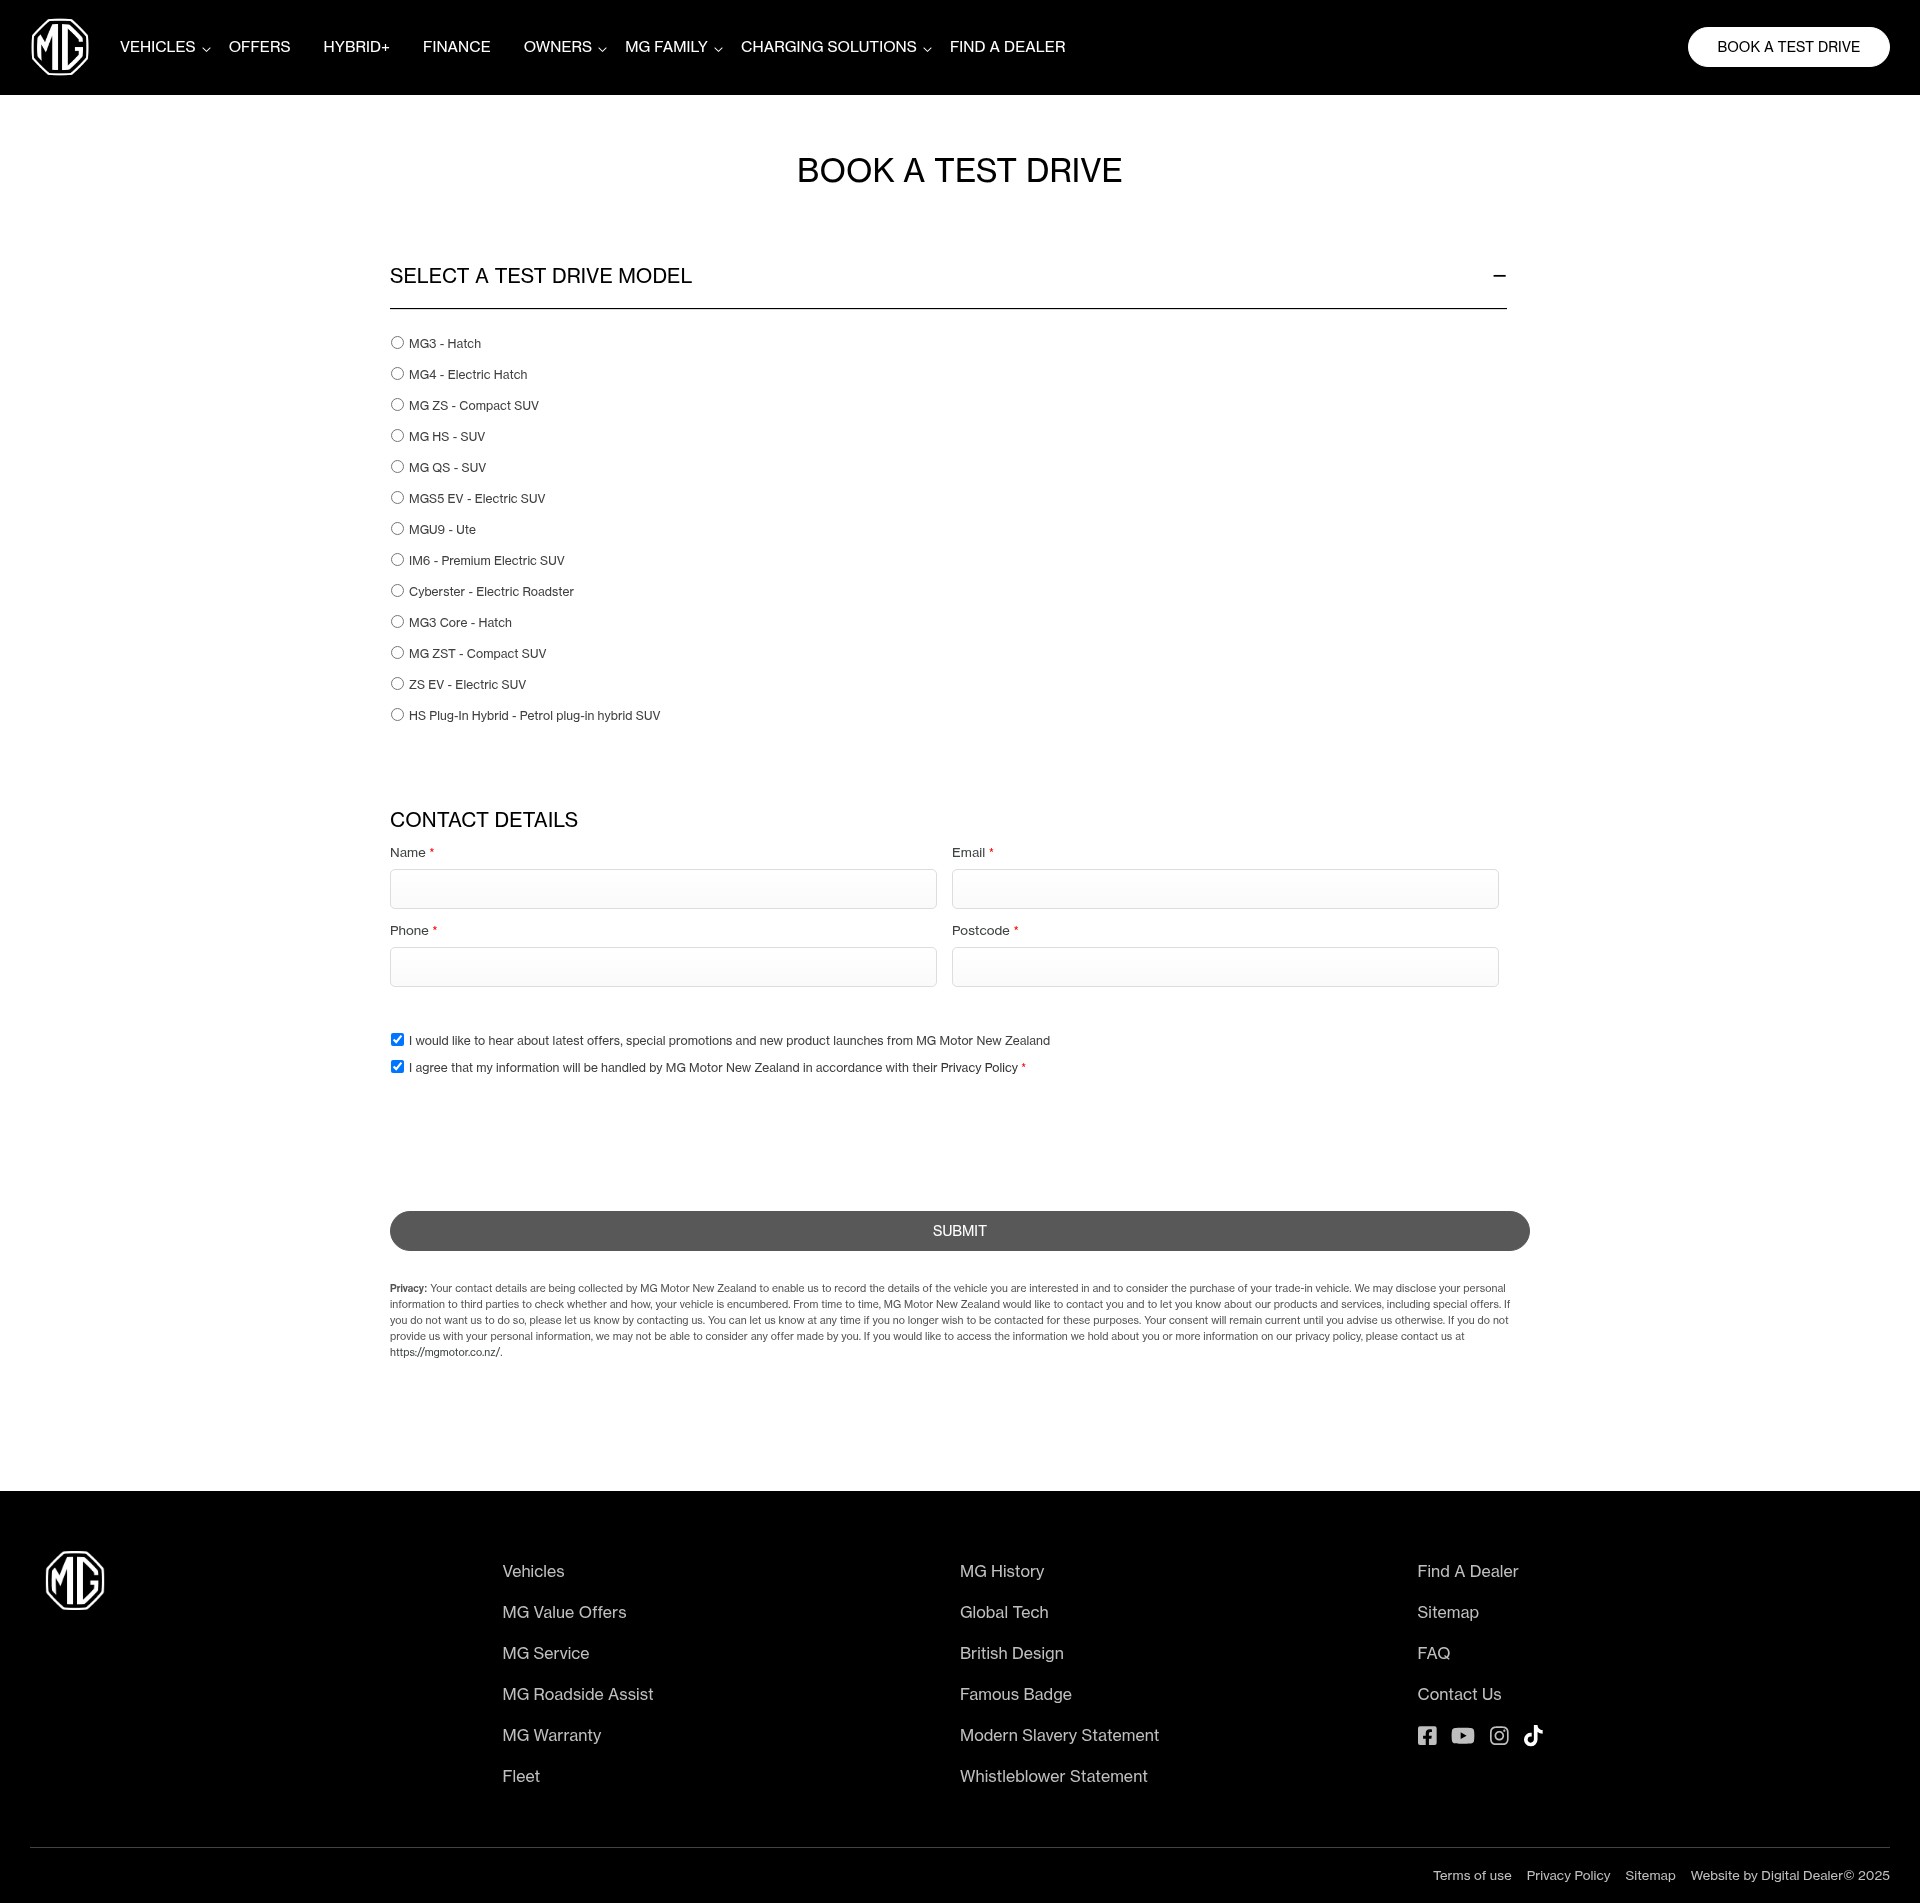Open the MG Service footer link
1920x1903 pixels.
[546, 1654]
